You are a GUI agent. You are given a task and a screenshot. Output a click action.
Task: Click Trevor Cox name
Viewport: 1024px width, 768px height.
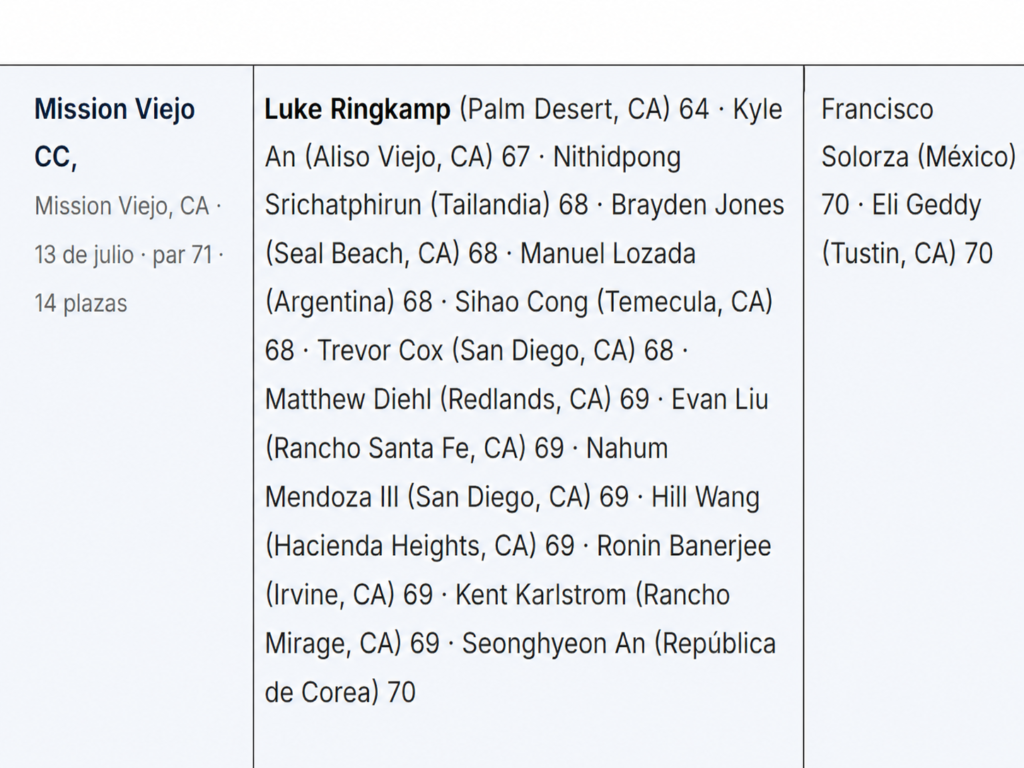pyautogui.click(x=380, y=351)
